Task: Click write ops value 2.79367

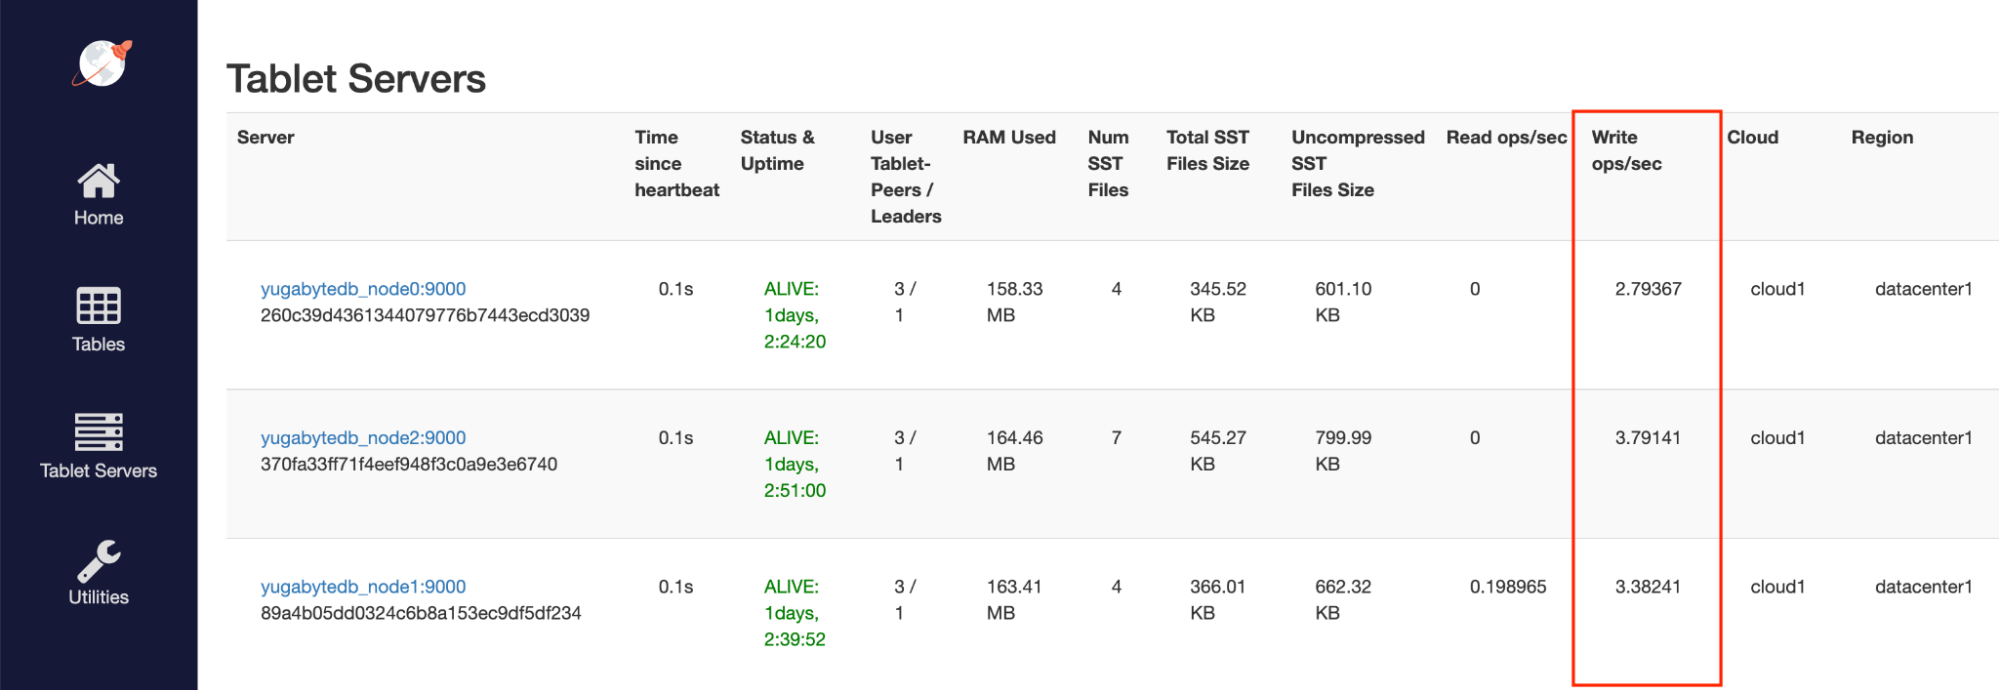Action: pyautogui.click(x=1648, y=289)
